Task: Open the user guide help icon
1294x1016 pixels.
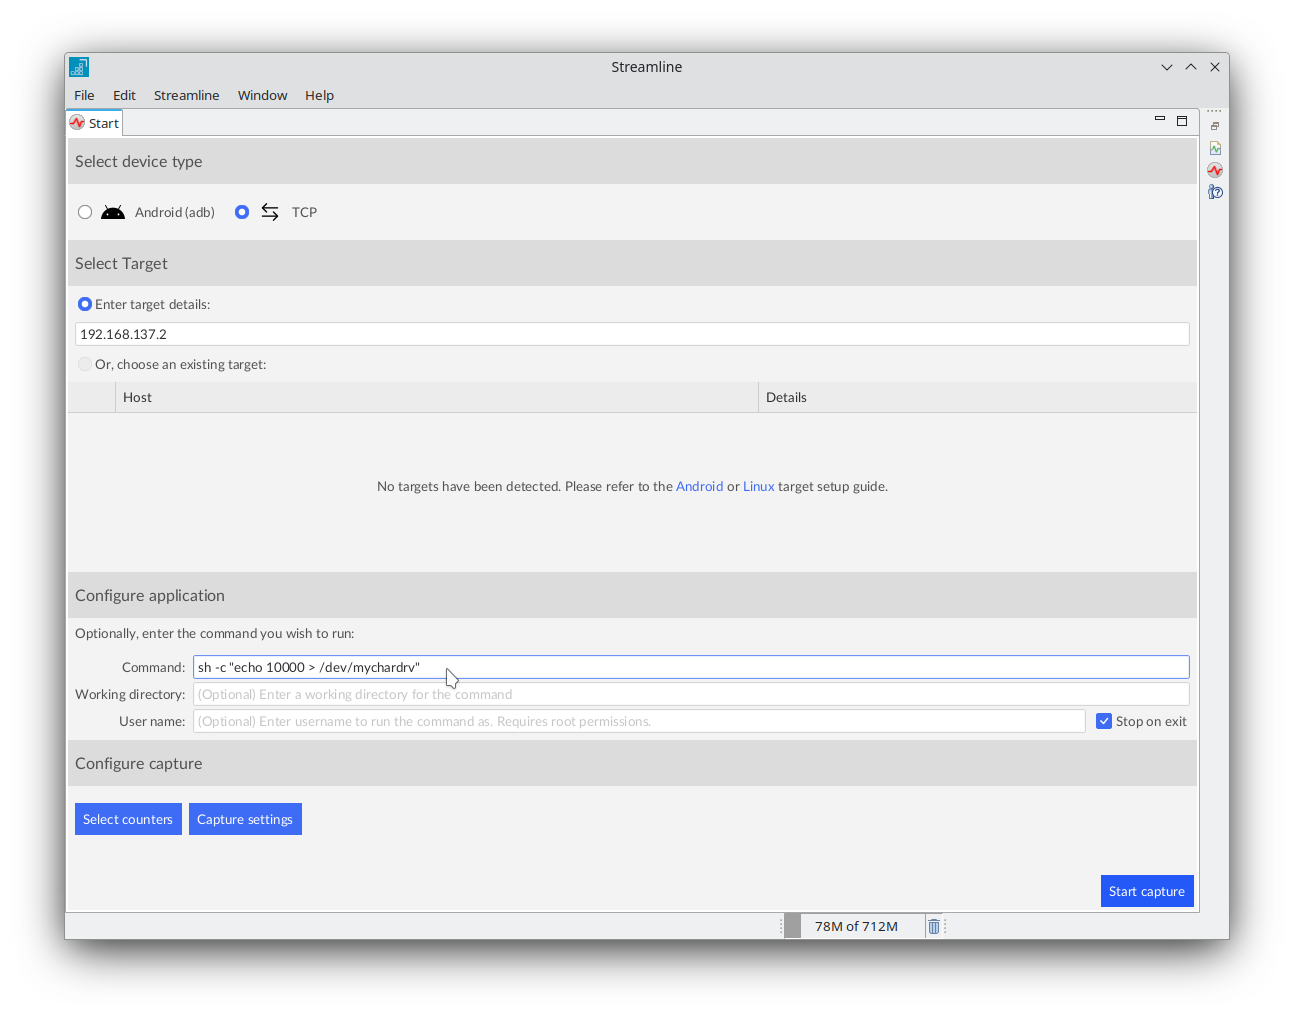Action: coord(1214,192)
